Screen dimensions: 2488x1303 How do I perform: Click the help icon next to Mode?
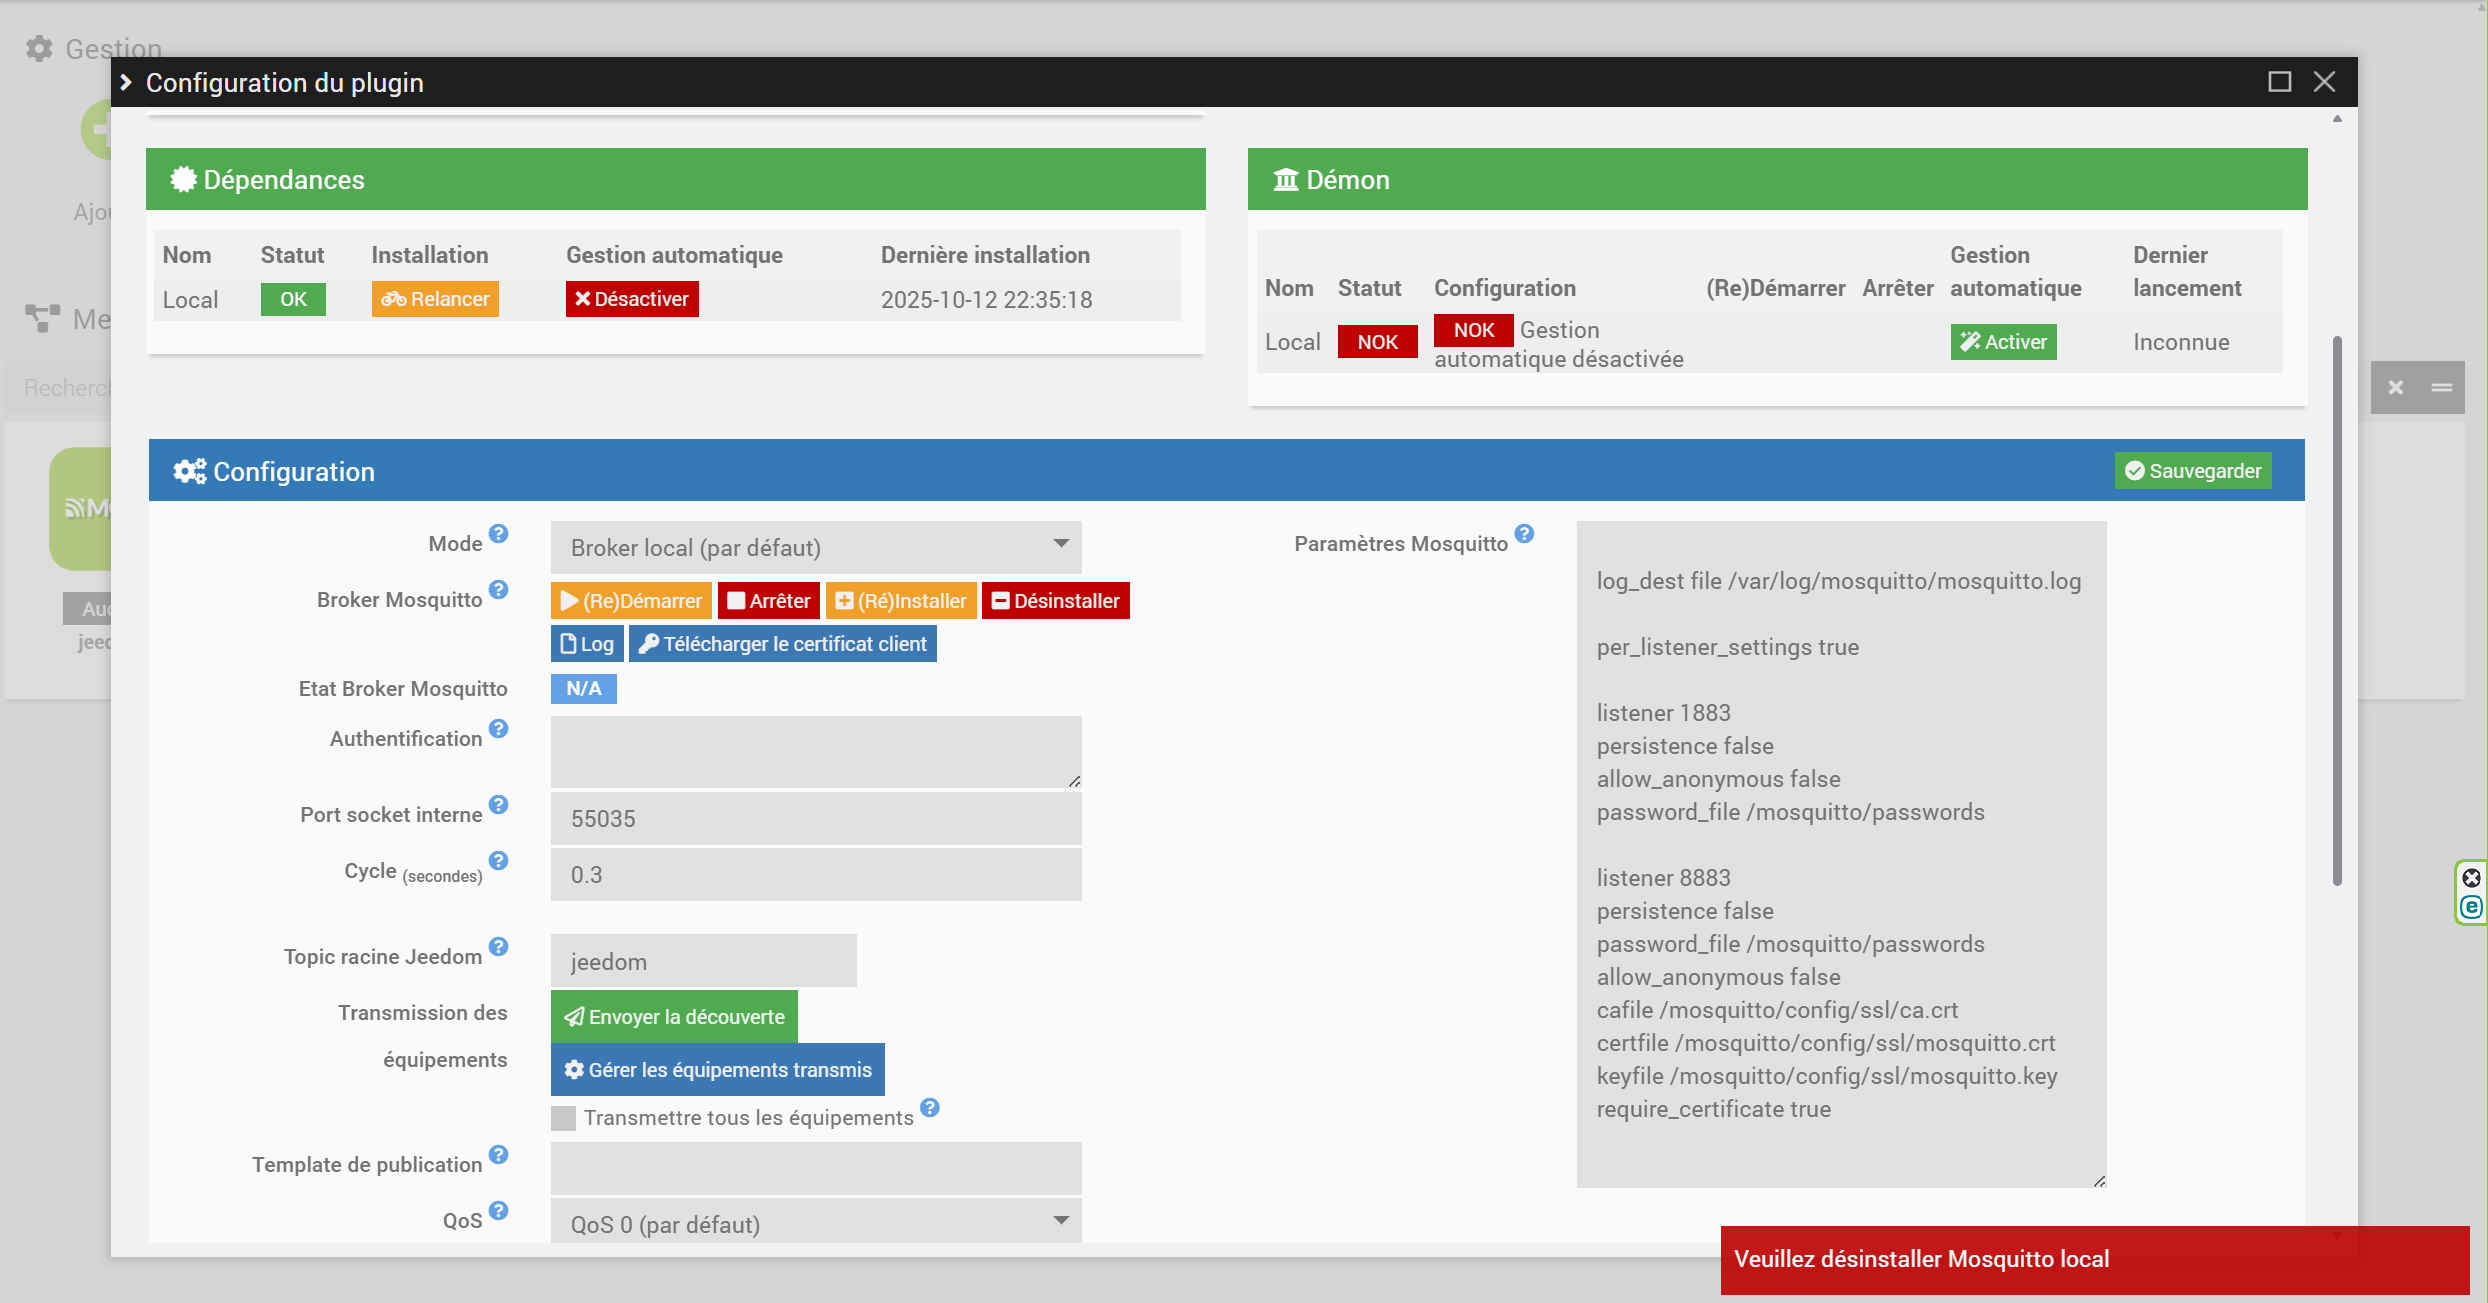[498, 534]
